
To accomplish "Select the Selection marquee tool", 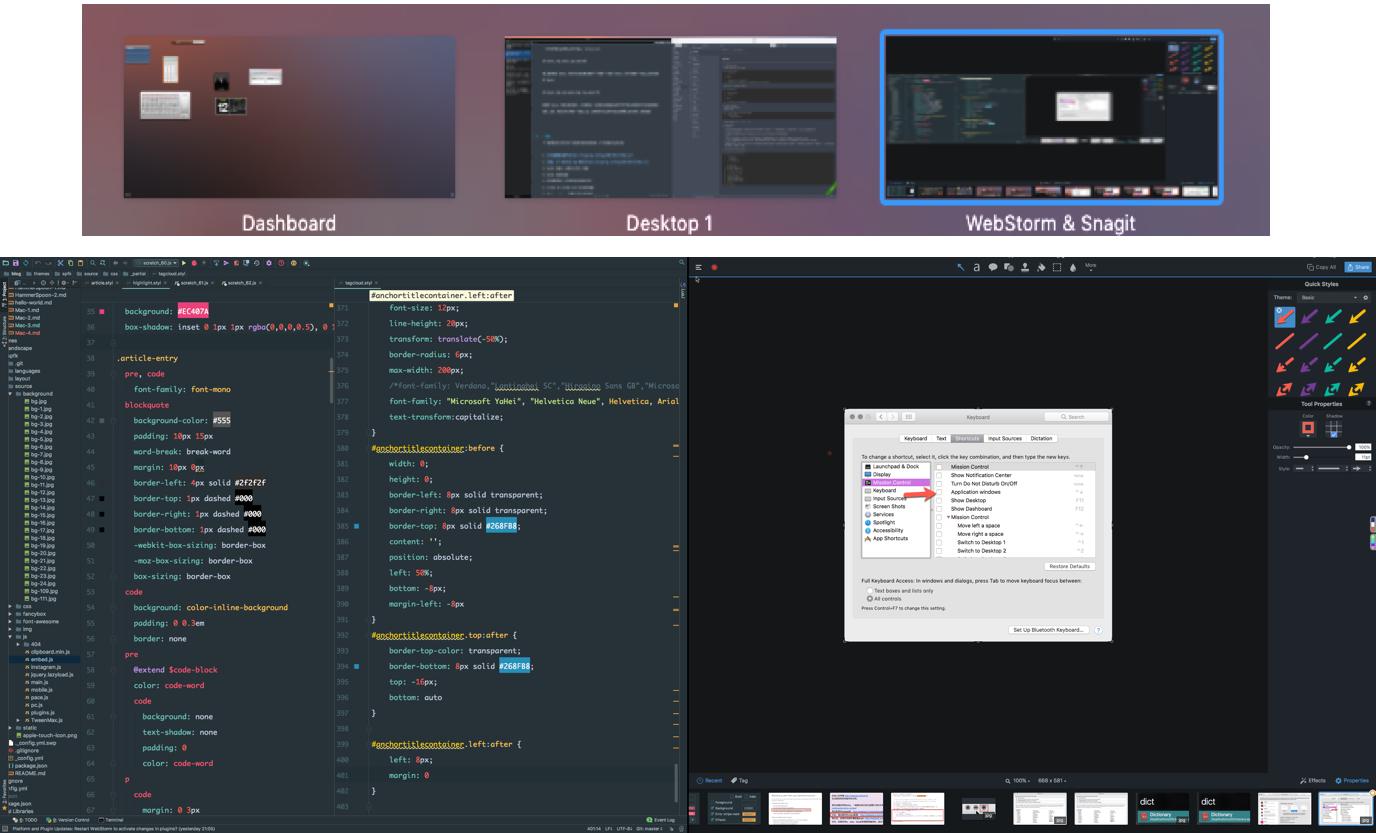I will (1057, 267).
